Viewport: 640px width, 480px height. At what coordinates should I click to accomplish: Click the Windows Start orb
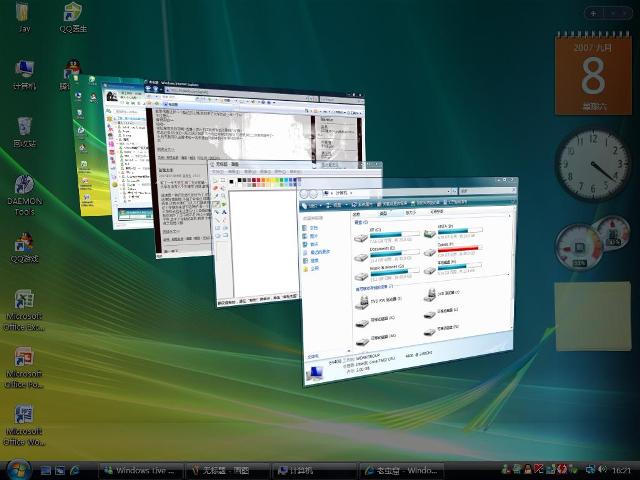(17, 469)
